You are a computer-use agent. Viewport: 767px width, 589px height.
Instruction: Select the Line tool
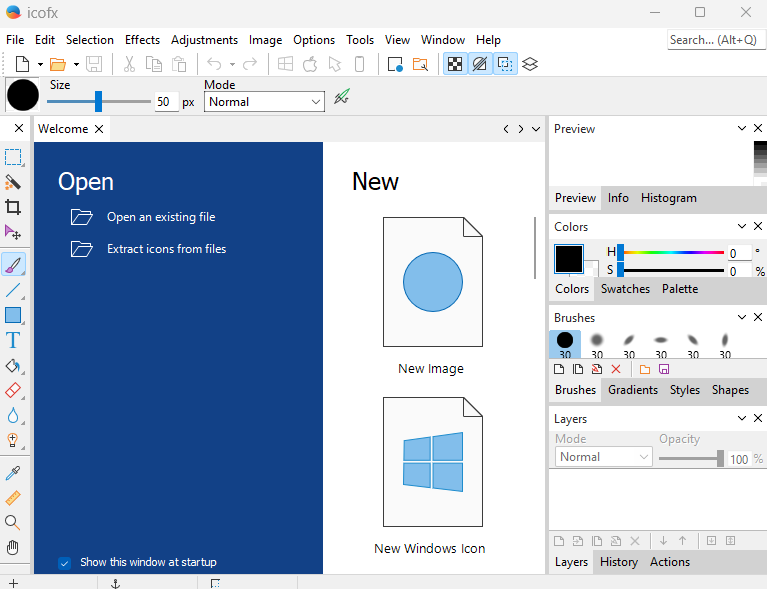pyautogui.click(x=13, y=290)
